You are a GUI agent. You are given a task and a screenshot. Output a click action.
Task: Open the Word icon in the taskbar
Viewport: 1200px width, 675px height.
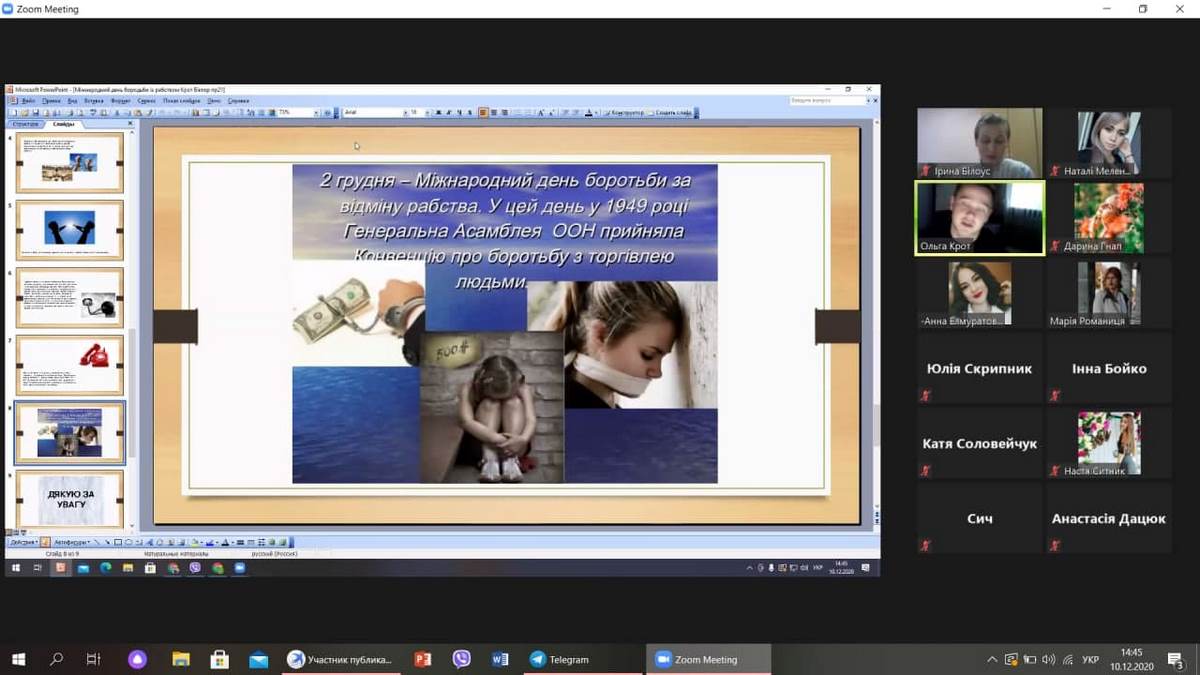(500, 659)
